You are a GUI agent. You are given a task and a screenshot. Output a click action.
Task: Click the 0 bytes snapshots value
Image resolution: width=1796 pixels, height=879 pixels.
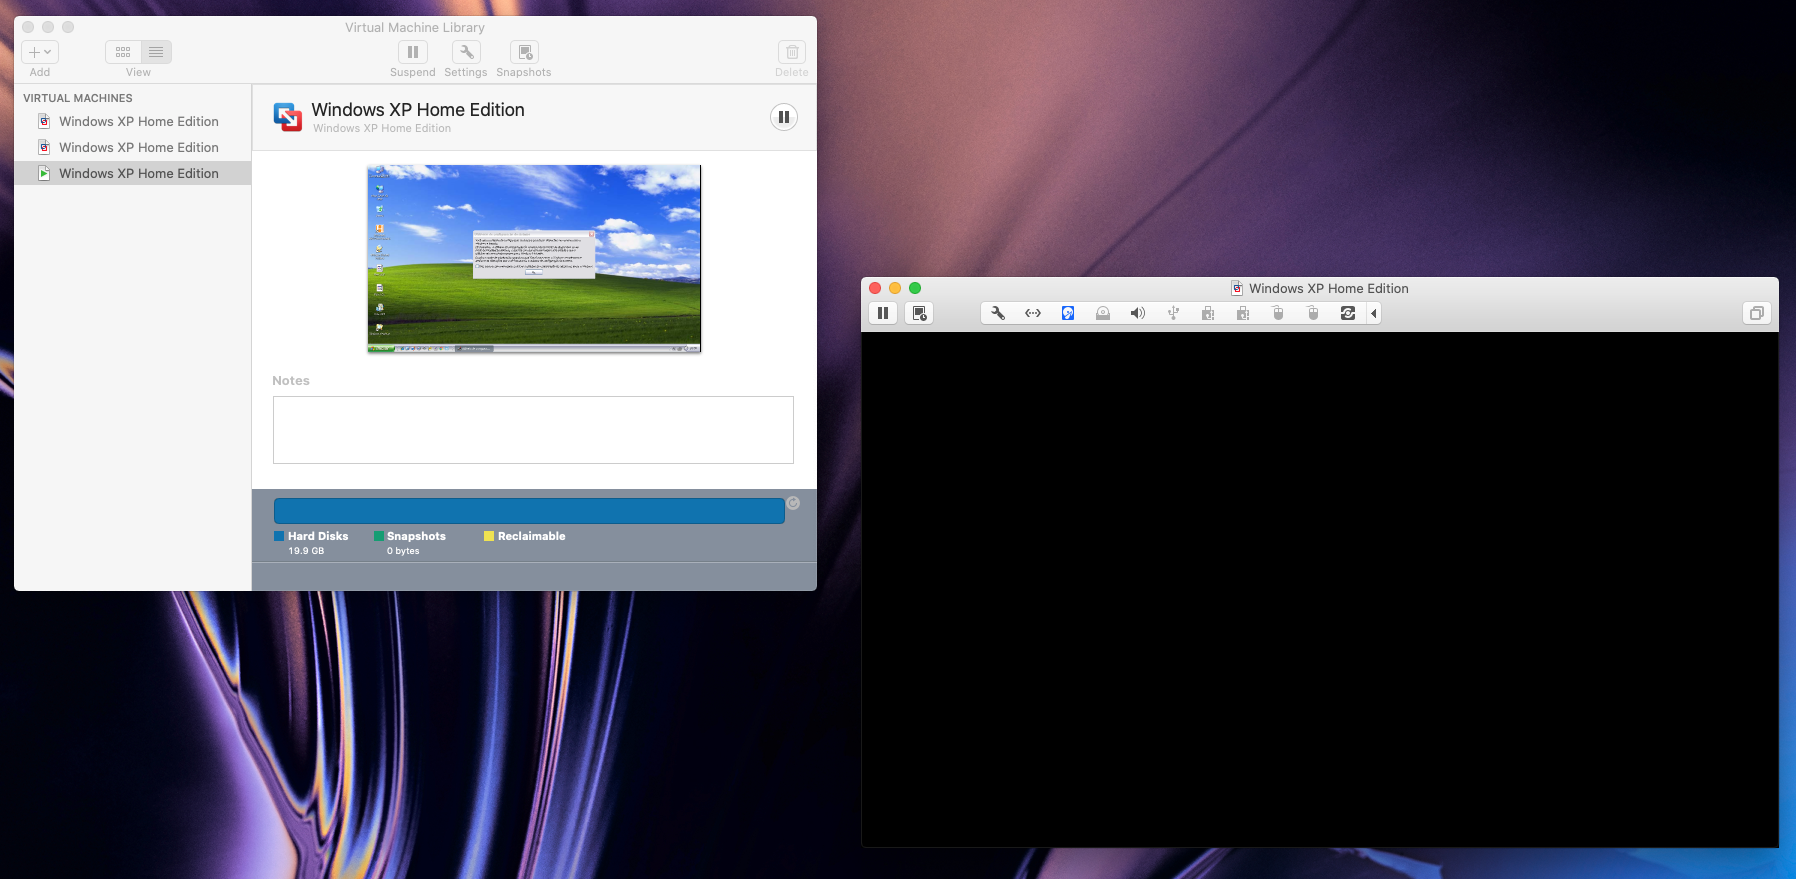(403, 551)
